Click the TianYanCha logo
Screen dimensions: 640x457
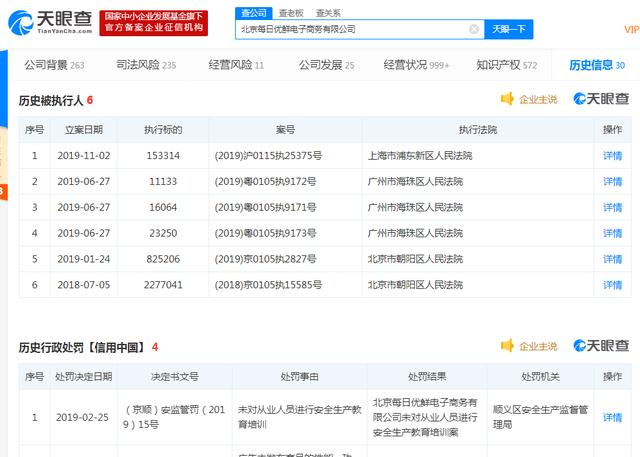point(50,22)
